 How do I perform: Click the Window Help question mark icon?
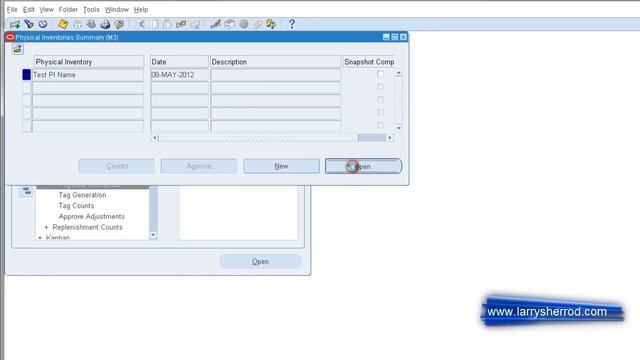click(291, 24)
